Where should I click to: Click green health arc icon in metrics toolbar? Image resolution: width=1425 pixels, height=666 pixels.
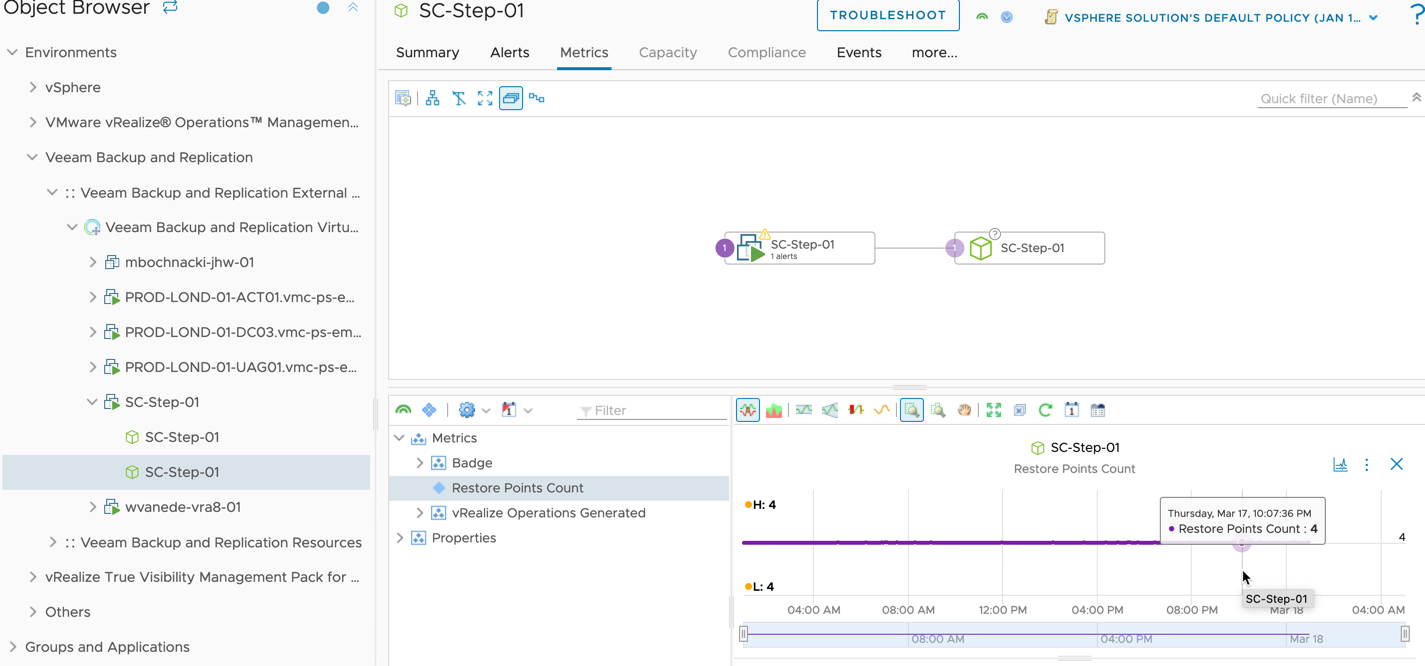(404, 410)
